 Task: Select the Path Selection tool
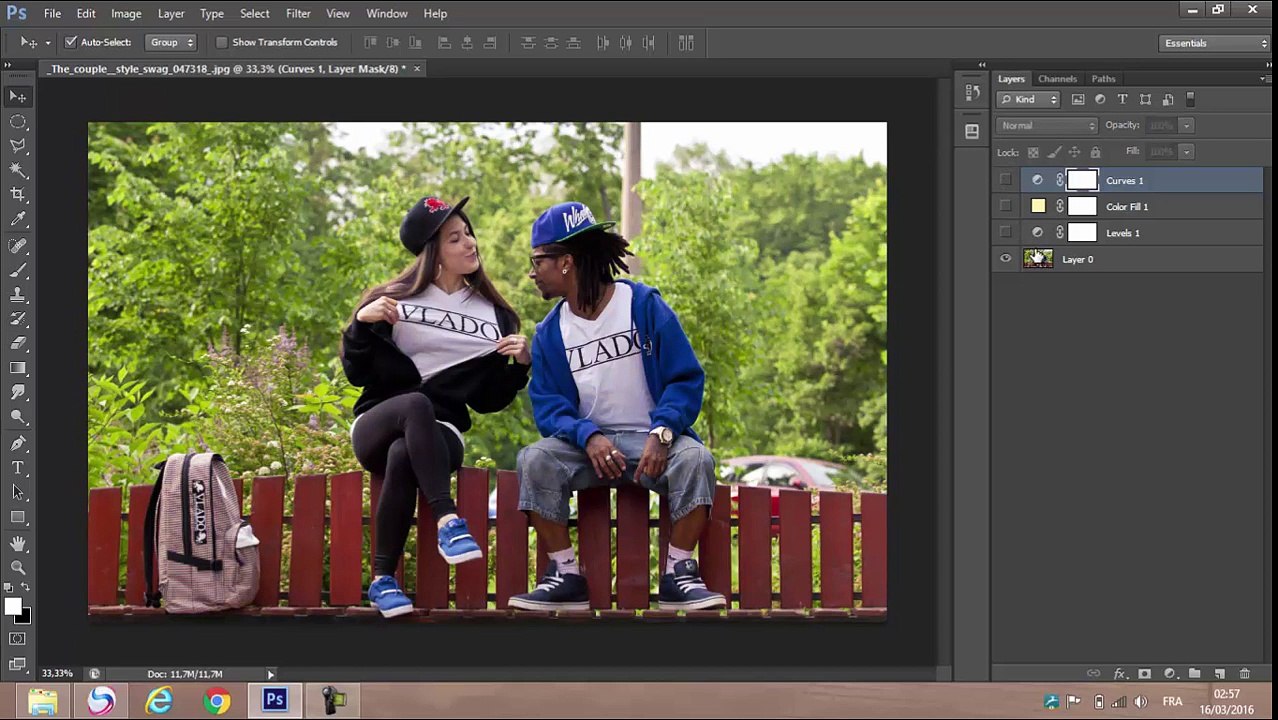[18, 493]
